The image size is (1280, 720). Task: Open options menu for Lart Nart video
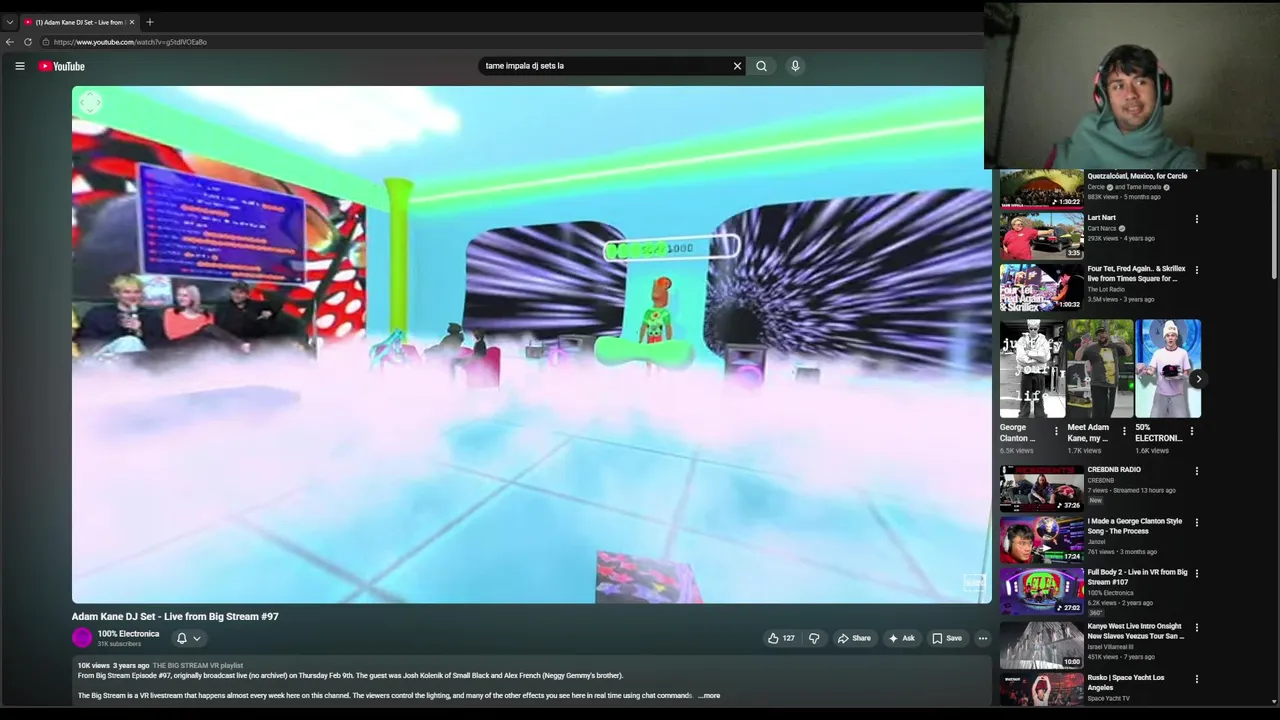(x=1197, y=219)
